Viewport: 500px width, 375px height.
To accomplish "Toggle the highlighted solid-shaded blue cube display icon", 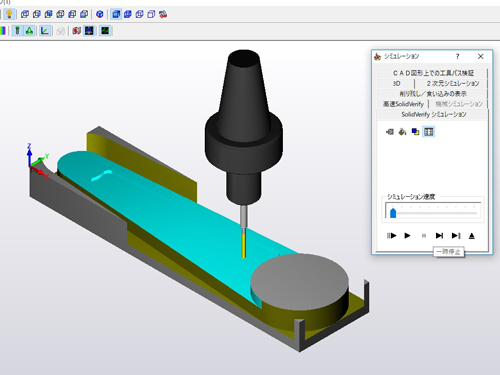I will (116, 14).
